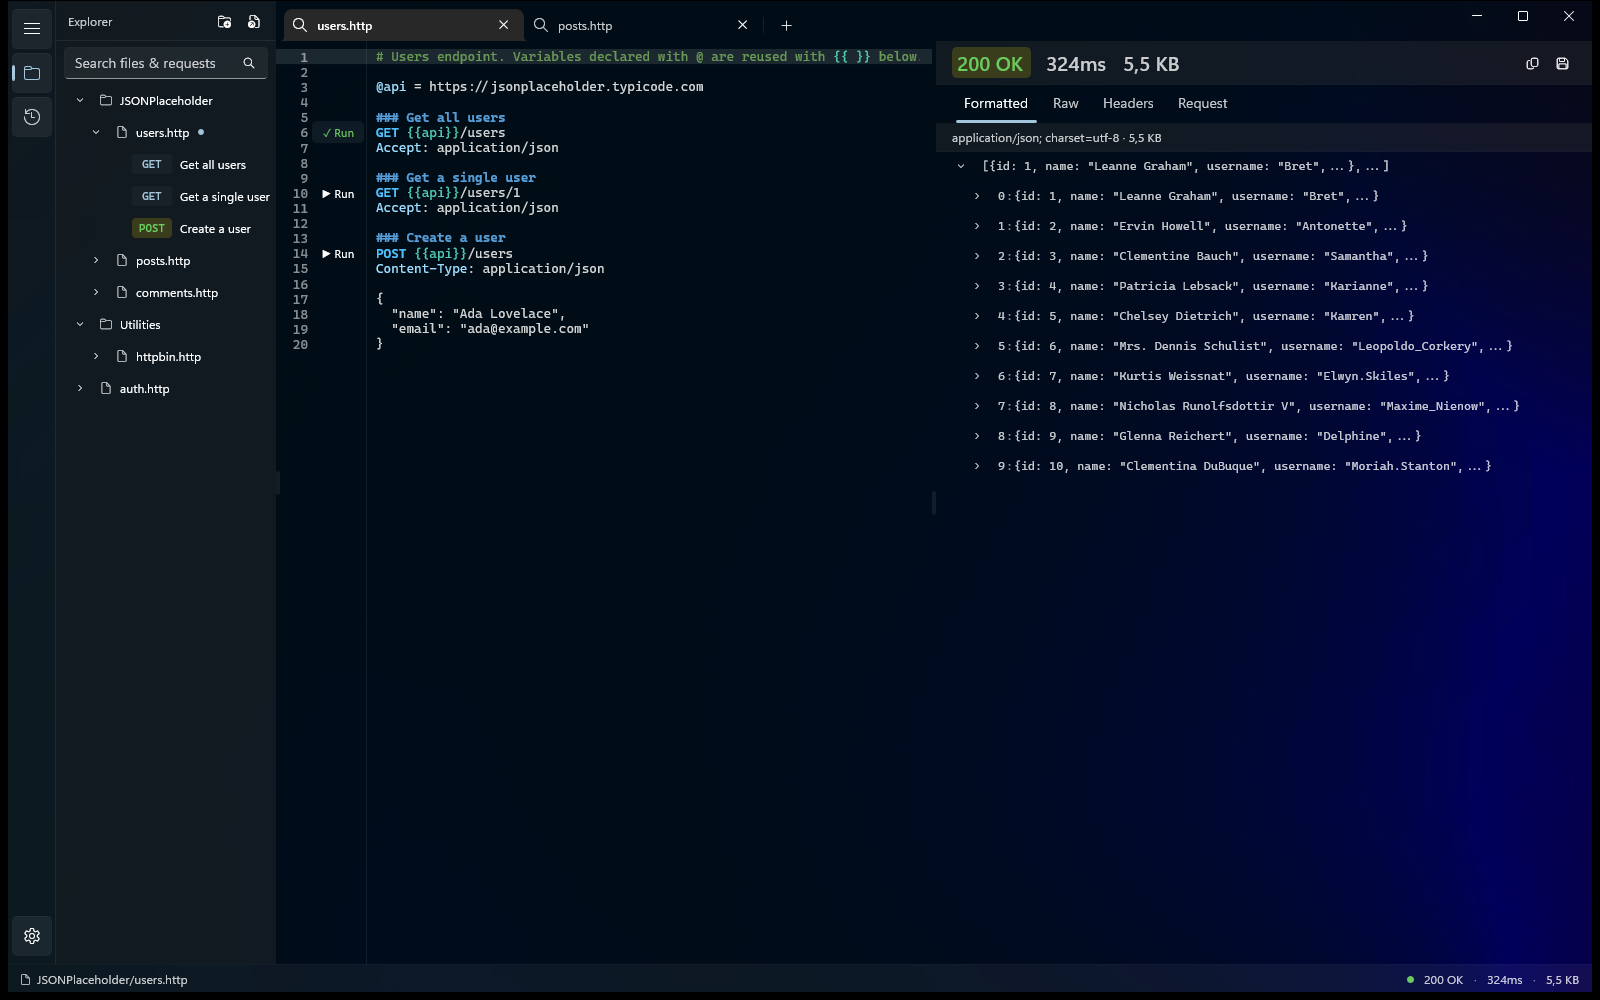Screen dimensions: 1600x1000
Task: Collapse the root JSON array in response
Action: click(x=961, y=166)
